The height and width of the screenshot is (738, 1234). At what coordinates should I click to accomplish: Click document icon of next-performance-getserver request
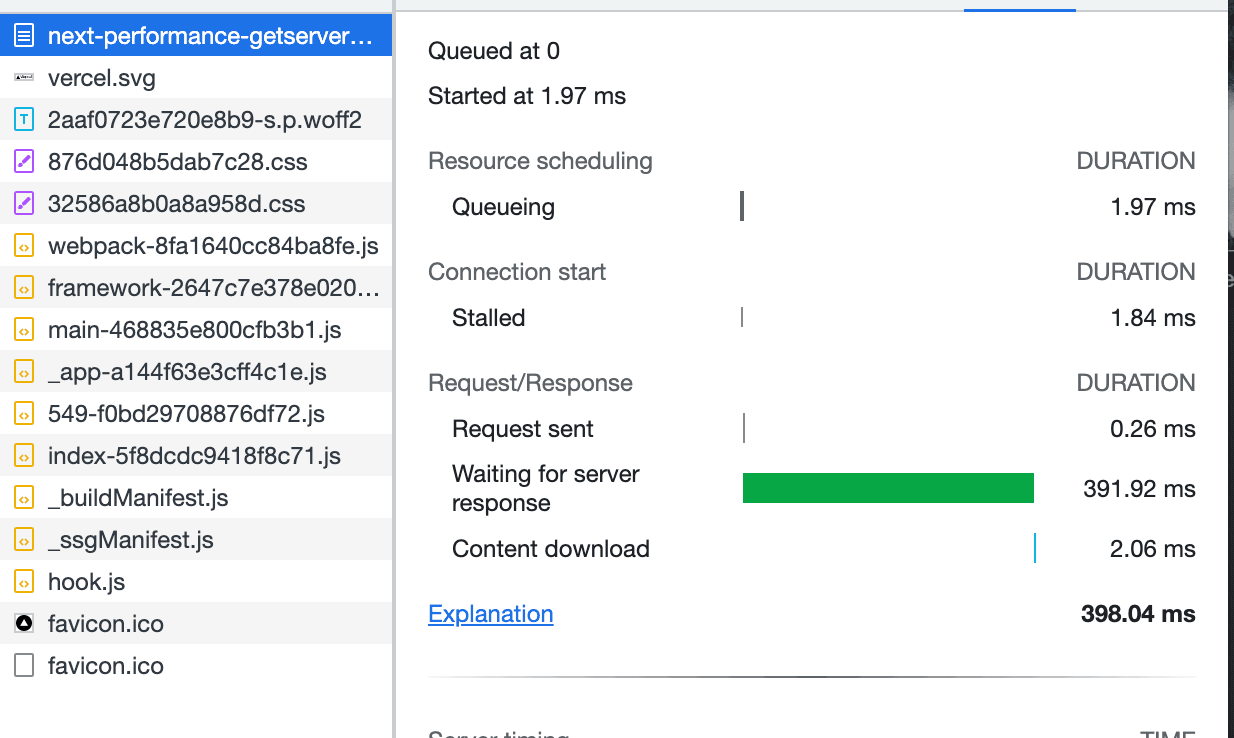point(24,37)
